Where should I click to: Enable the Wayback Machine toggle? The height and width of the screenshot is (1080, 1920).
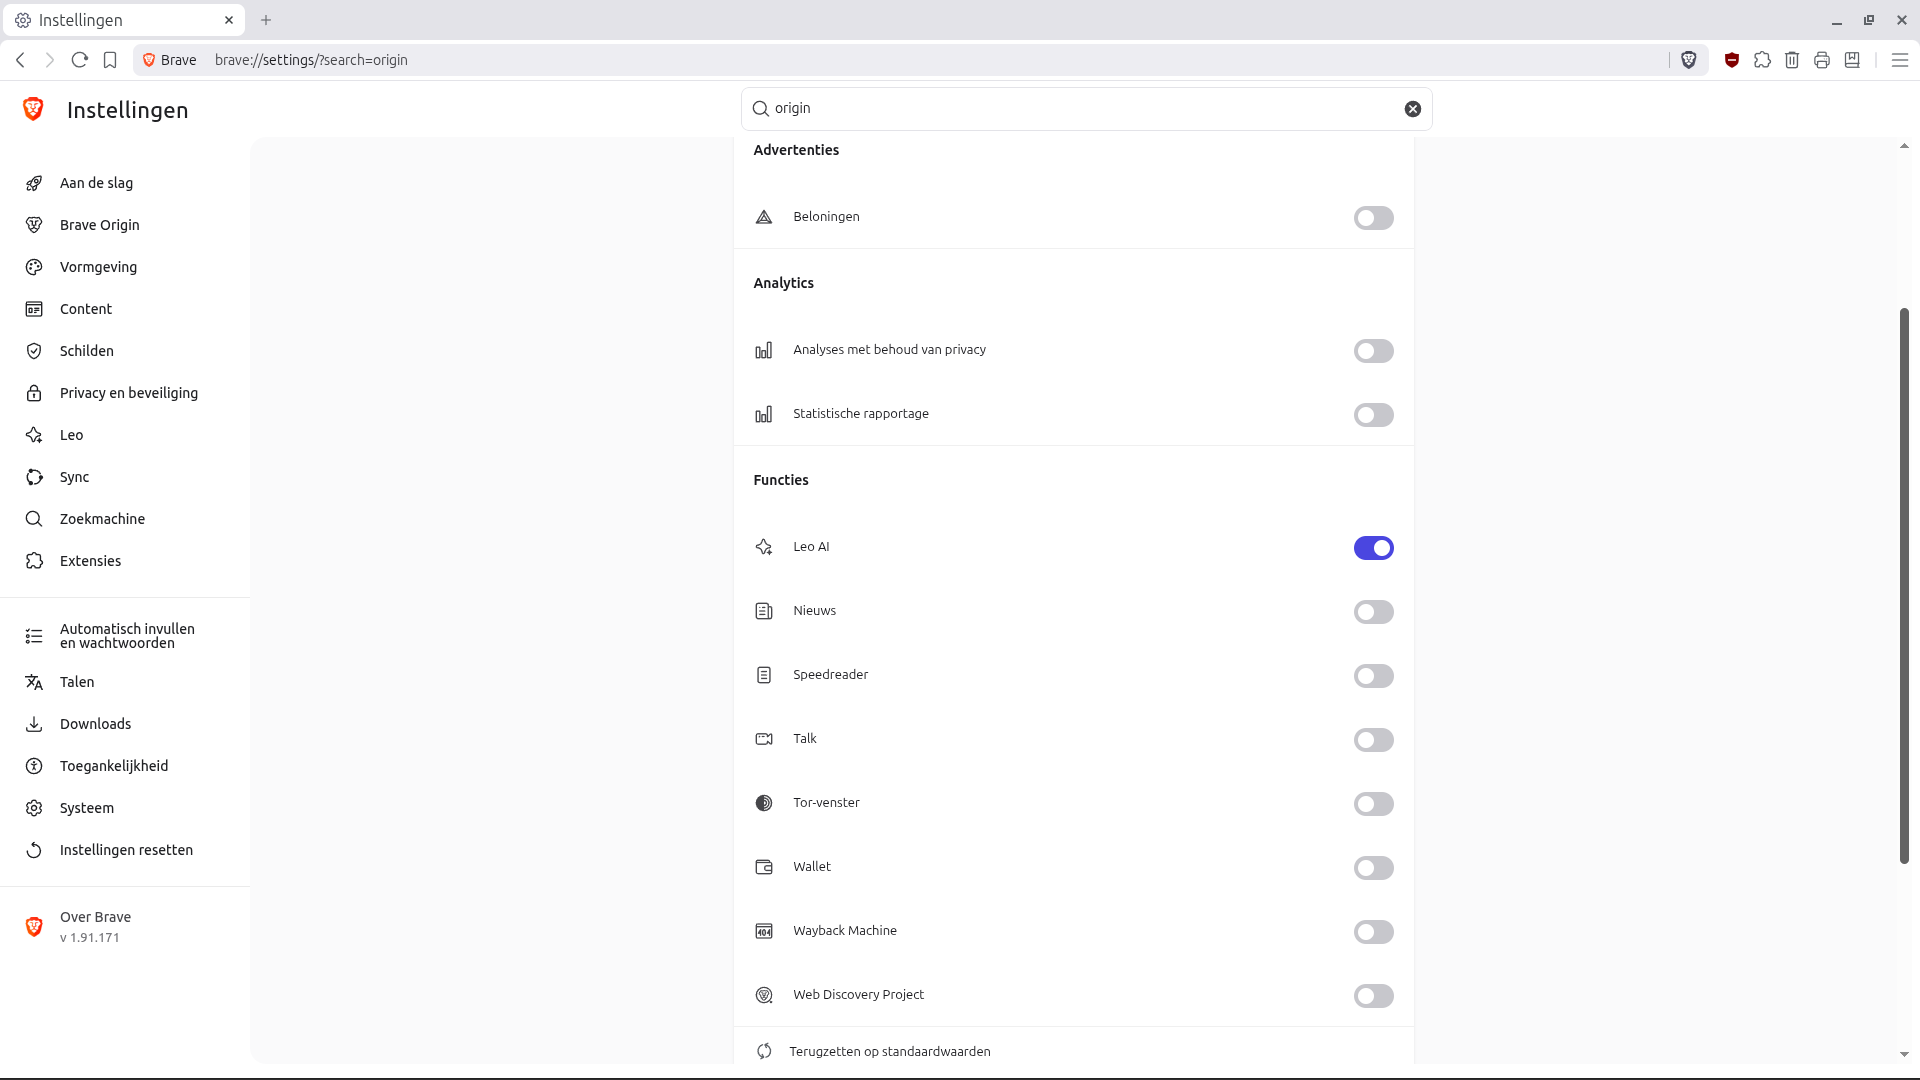1373,932
